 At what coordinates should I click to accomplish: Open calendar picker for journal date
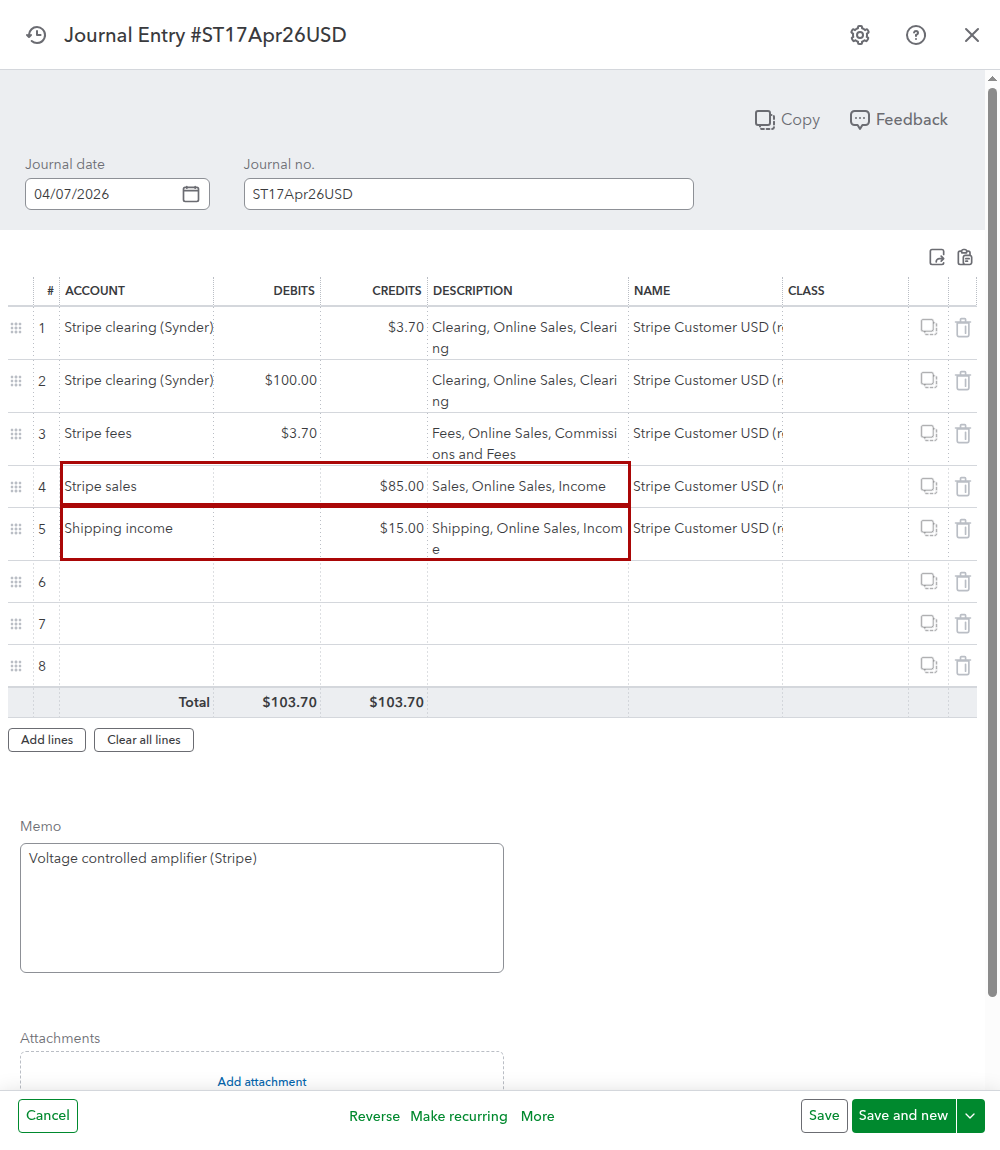tap(191, 194)
